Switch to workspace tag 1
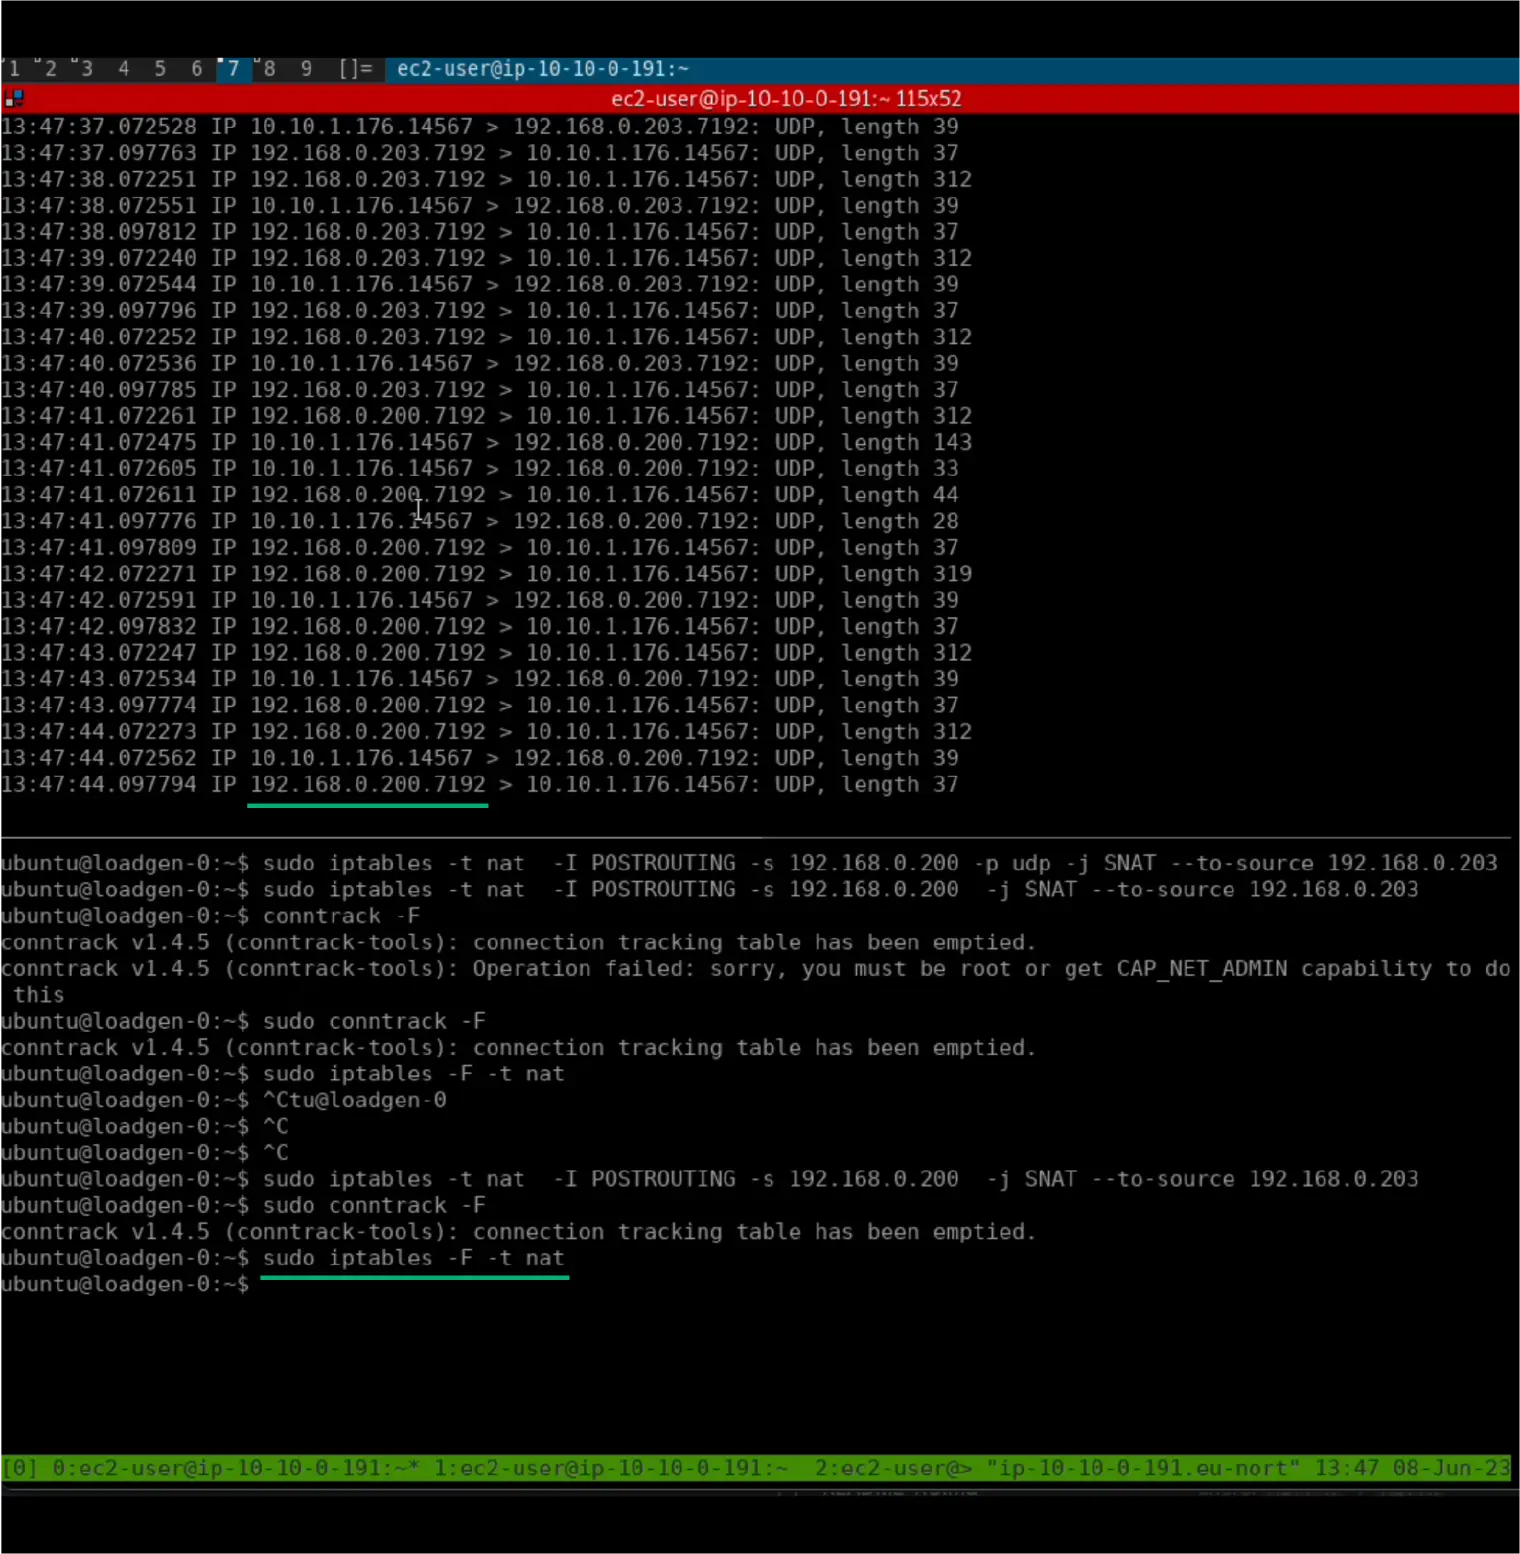Screen dimensions: 1520x1554 14,69
